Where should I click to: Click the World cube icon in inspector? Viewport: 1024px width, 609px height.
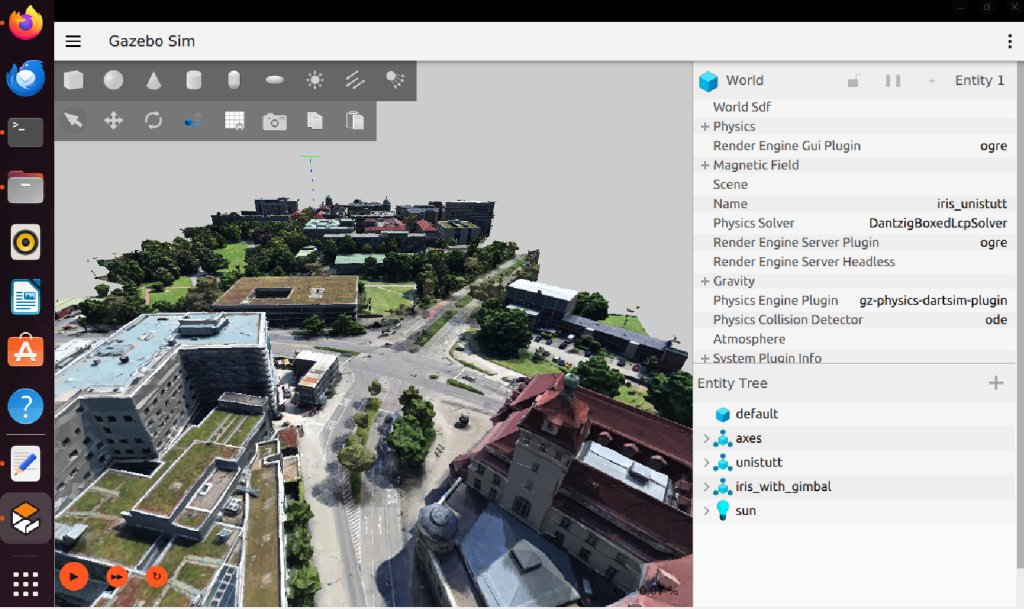pos(709,81)
